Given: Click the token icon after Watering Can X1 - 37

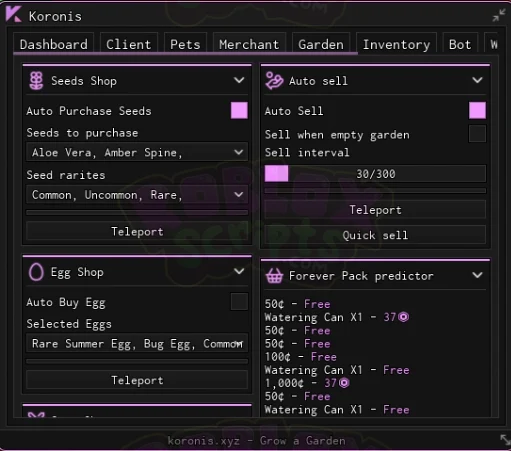Looking at the screenshot, I should (404, 317).
